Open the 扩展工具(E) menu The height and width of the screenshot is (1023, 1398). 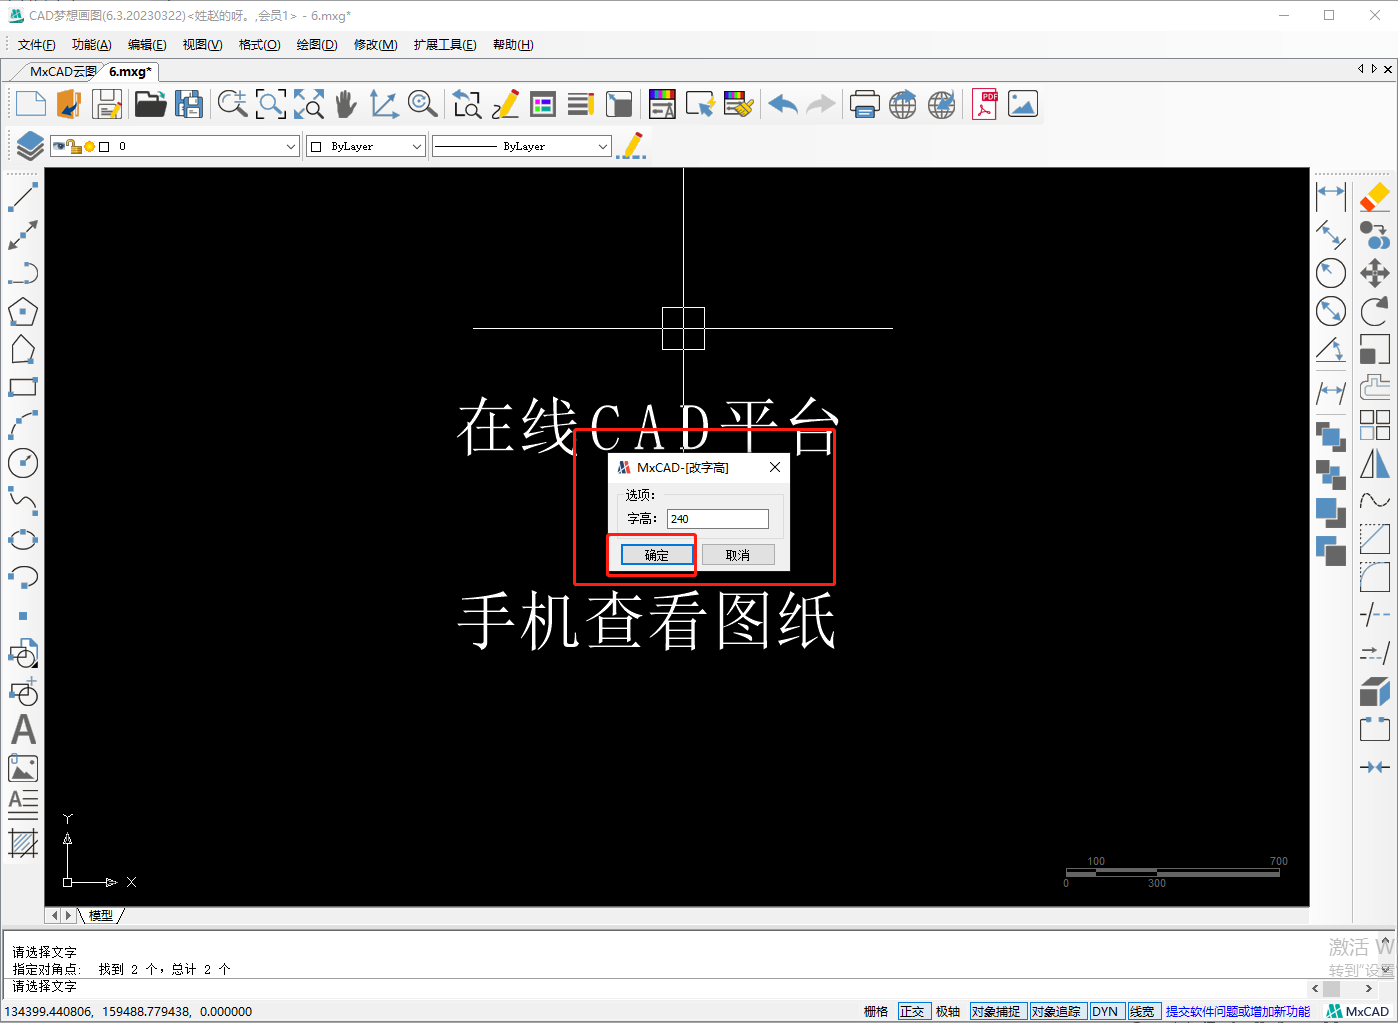pyautogui.click(x=445, y=44)
